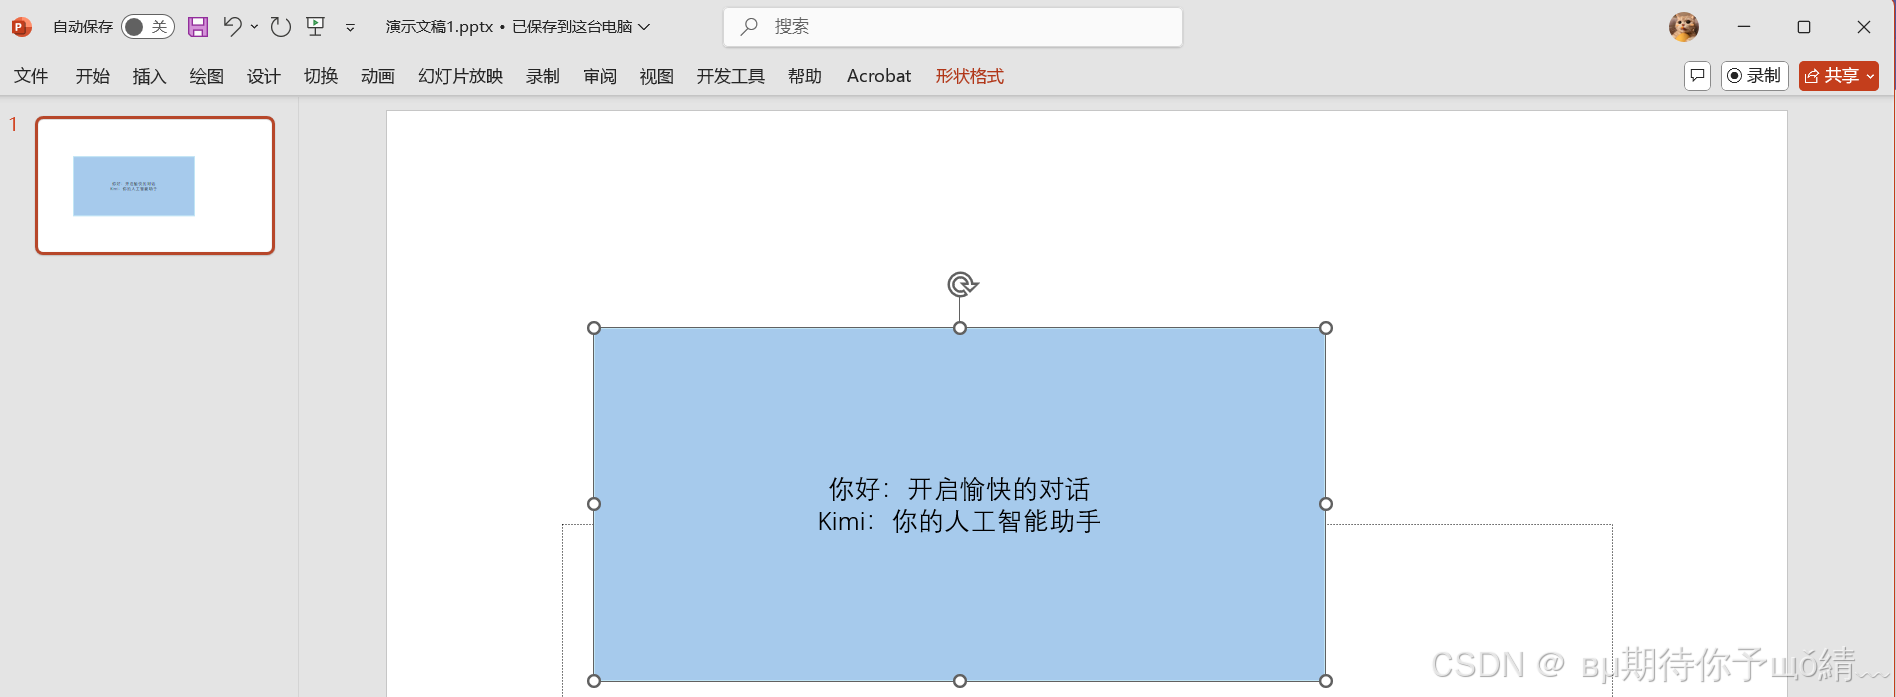The image size is (1896, 697).
Task: Switch to the 开始 tab
Action: (93, 76)
